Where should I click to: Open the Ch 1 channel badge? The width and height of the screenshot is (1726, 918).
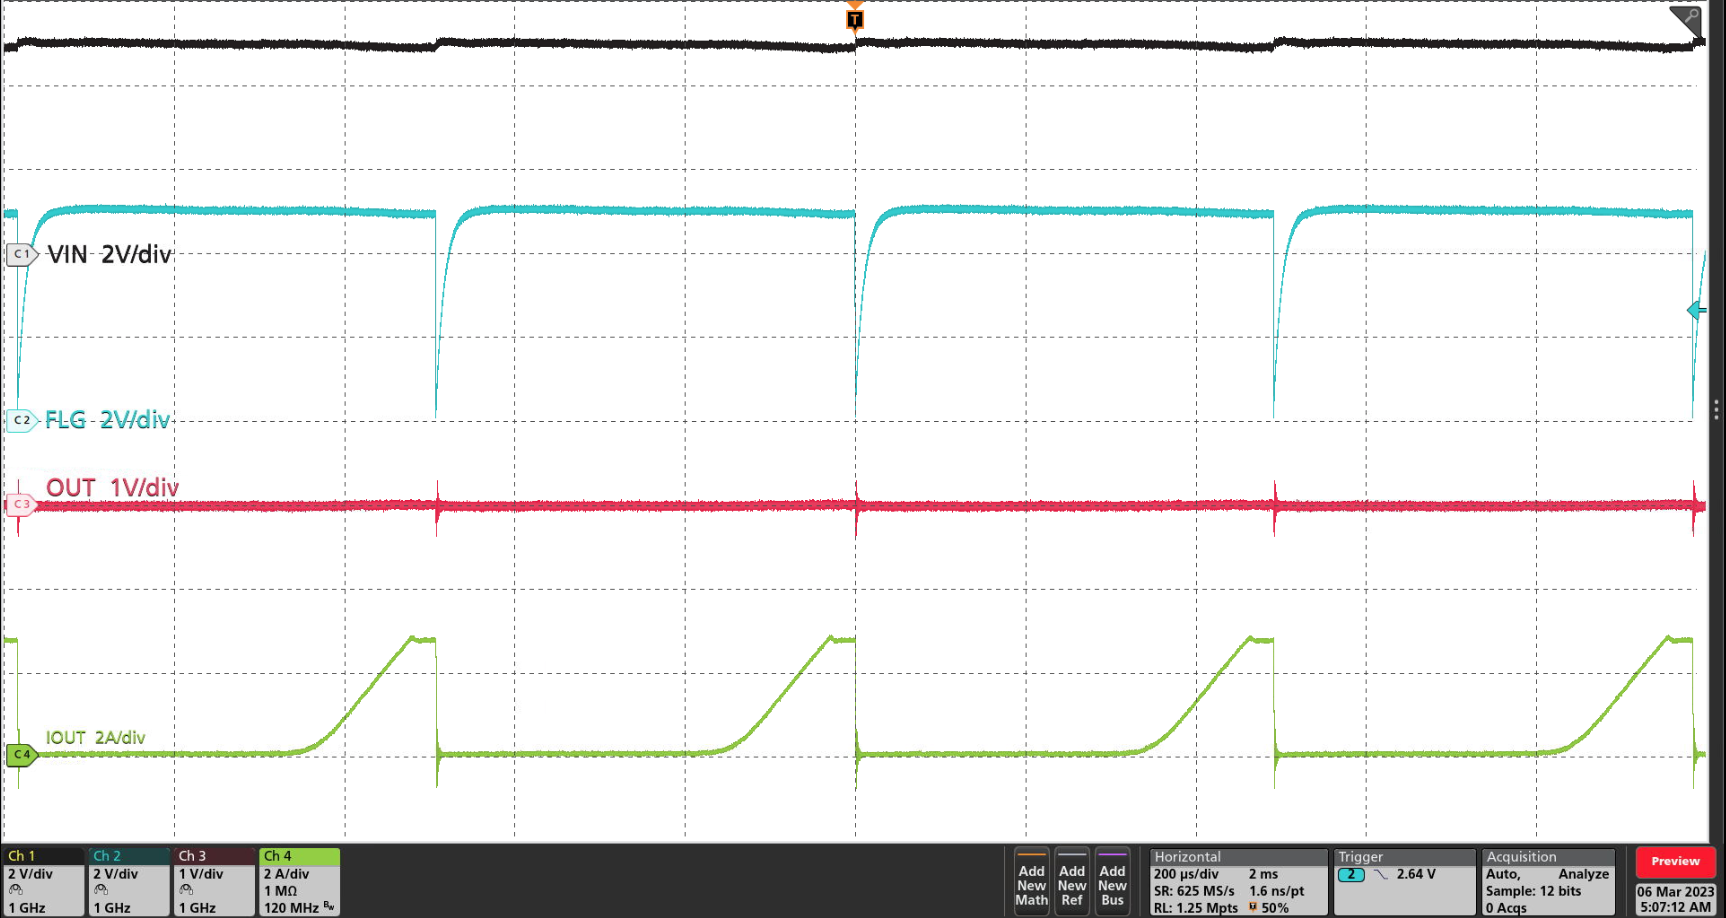coord(43,882)
